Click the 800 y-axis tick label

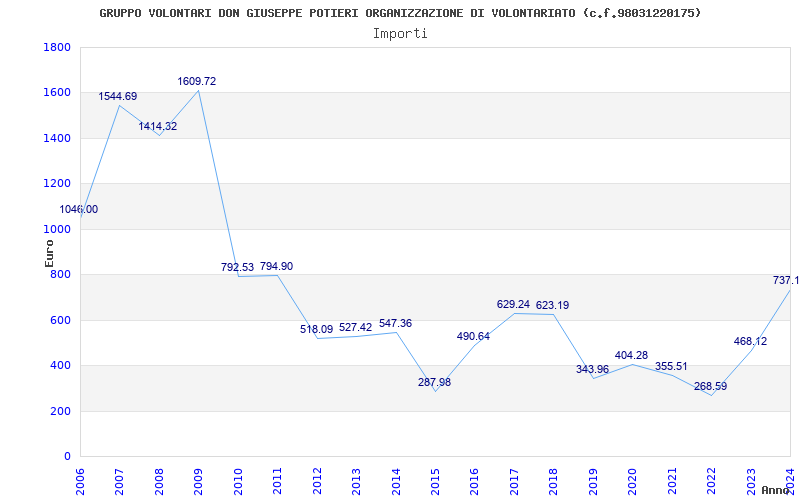point(60,274)
